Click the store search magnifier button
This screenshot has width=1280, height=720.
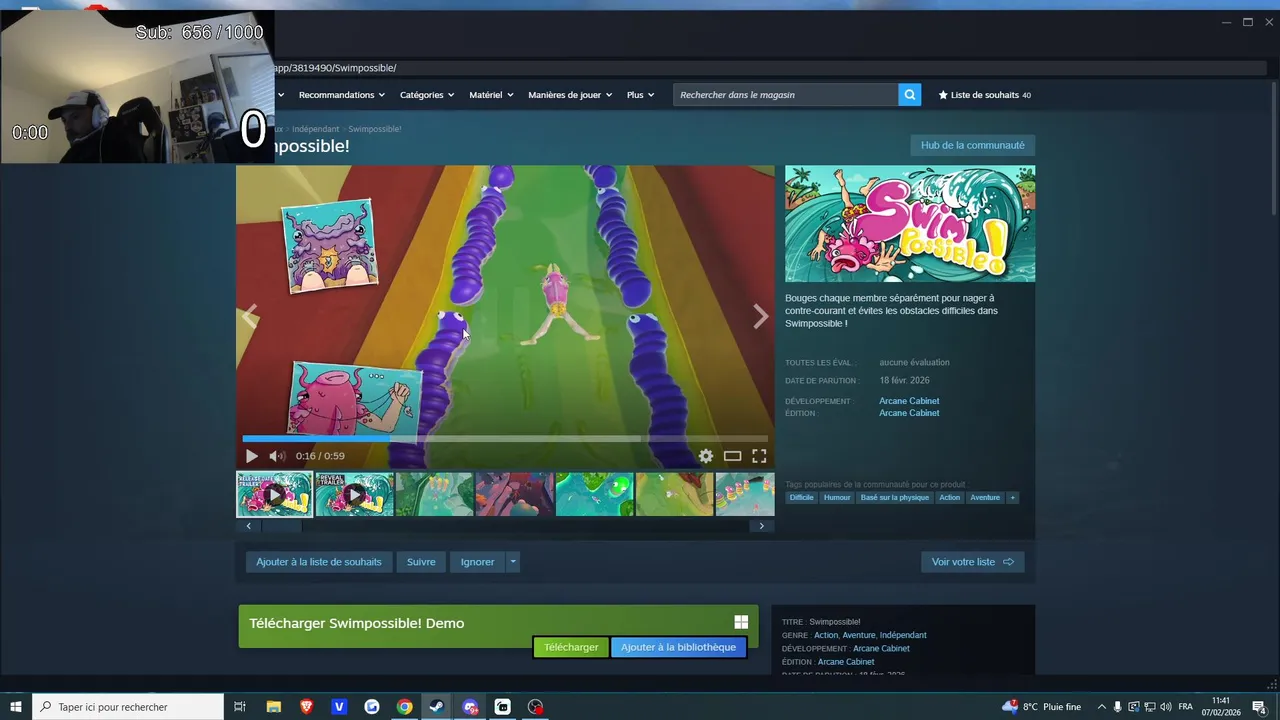pyautogui.click(x=909, y=95)
